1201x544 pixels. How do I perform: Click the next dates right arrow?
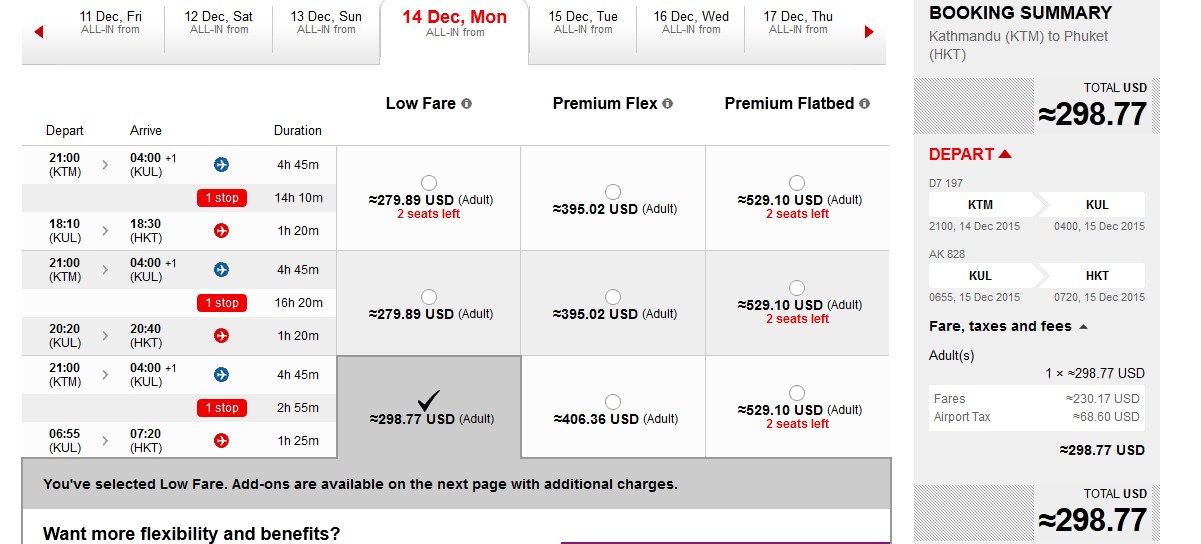[x=869, y=33]
